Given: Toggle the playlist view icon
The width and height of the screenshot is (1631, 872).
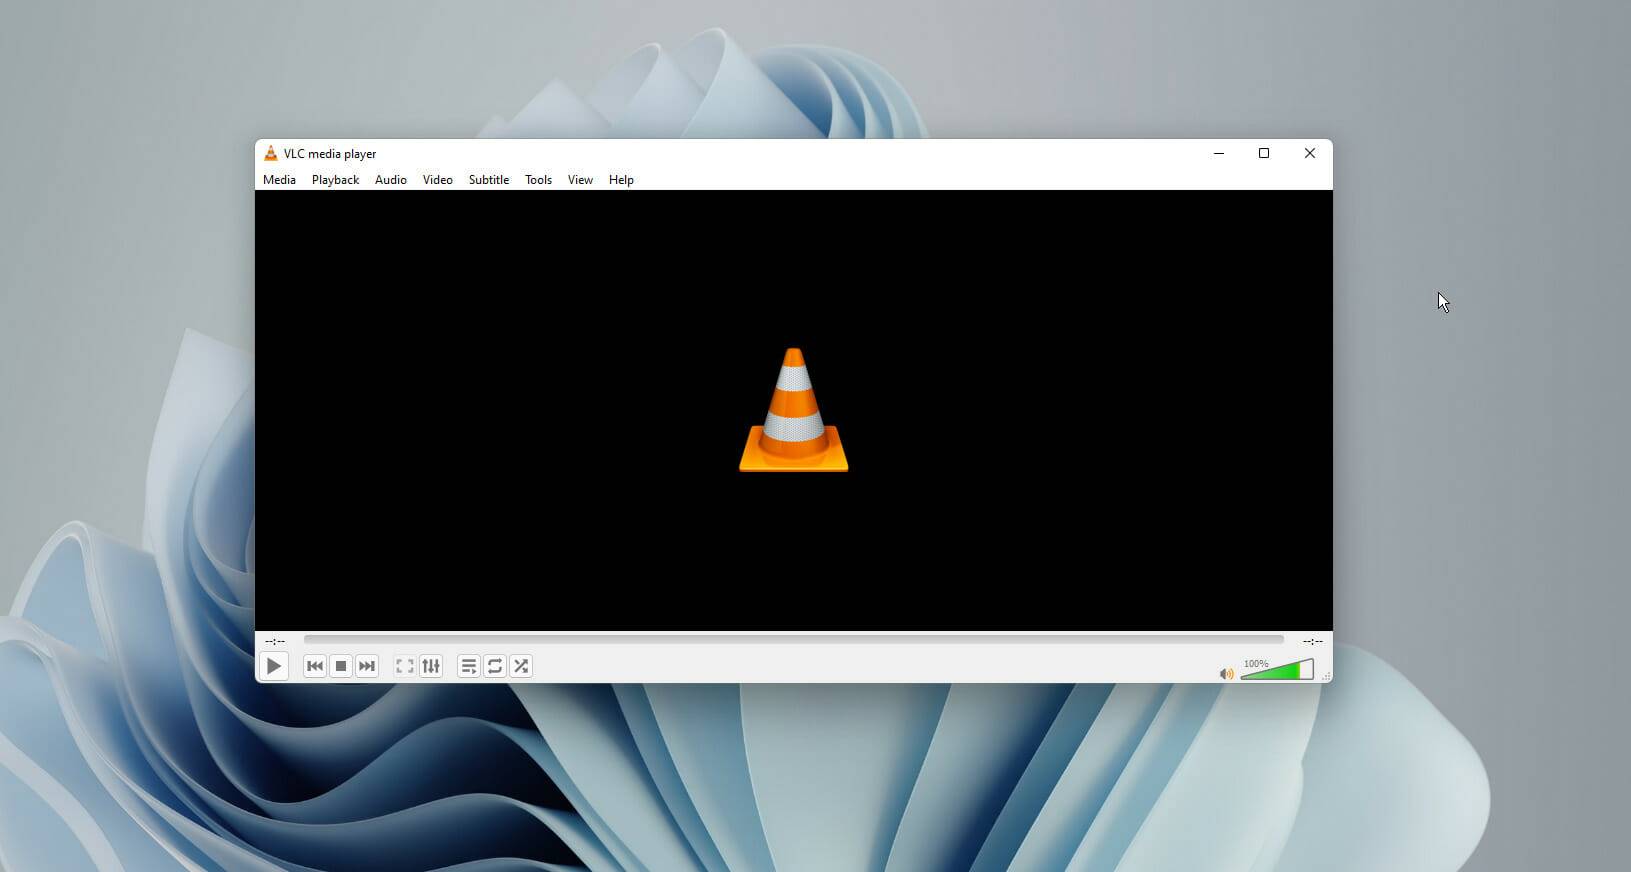Looking at the screenshot, I should tap(469, 666).
